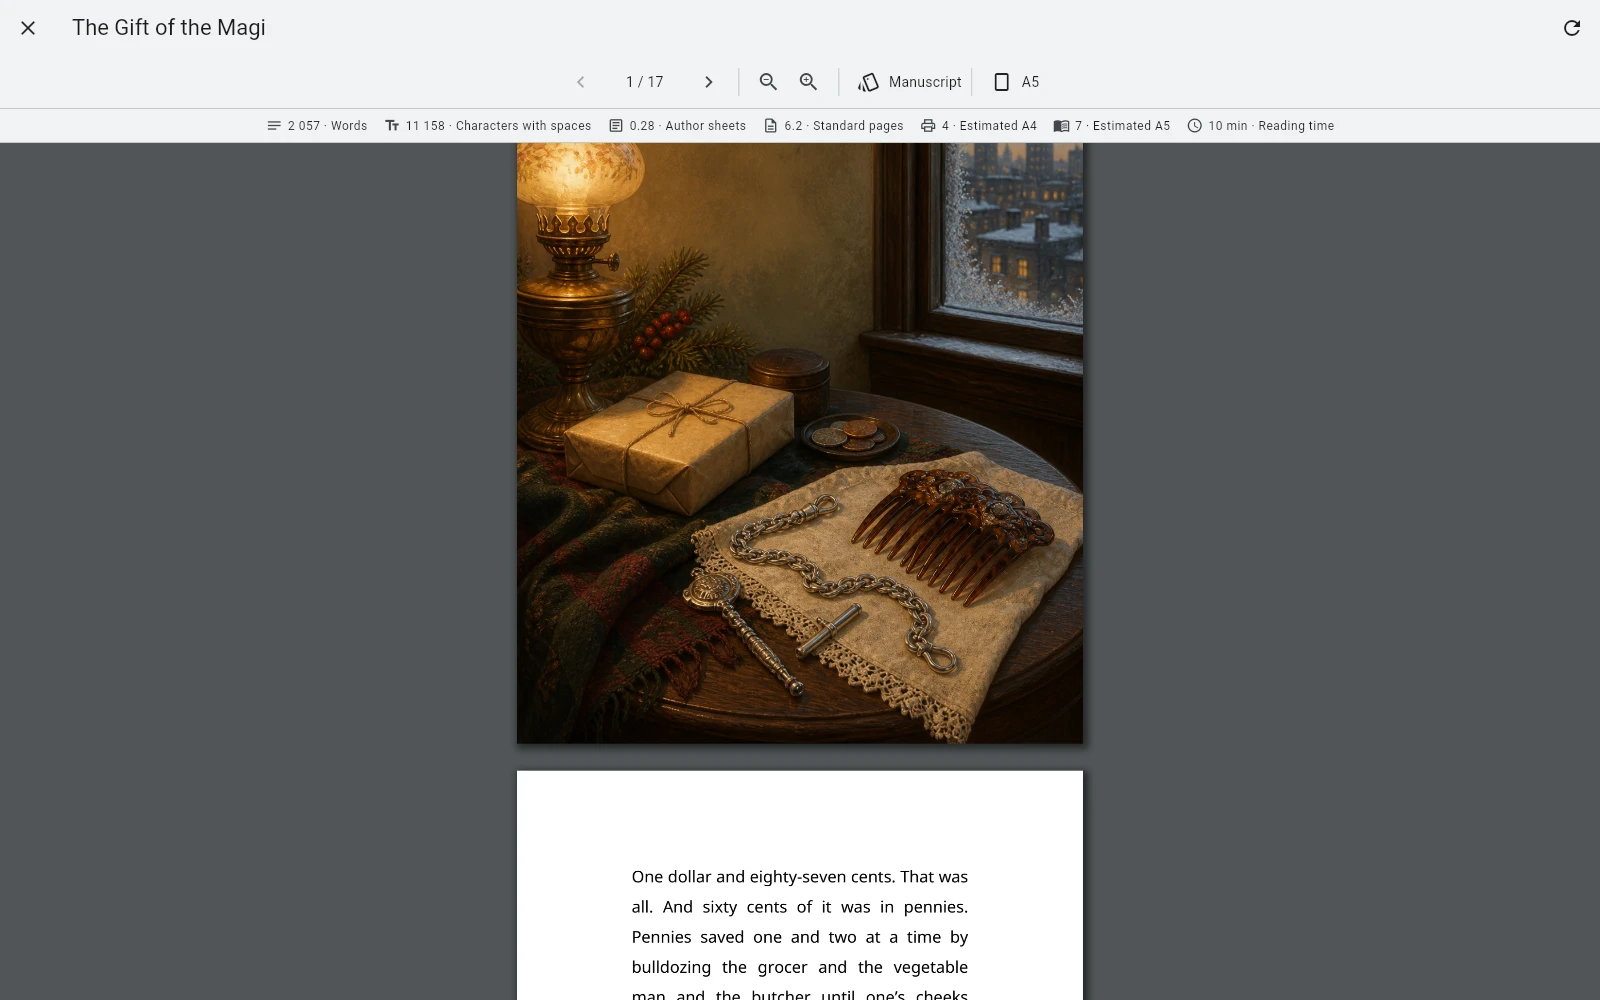Click the cover illustration page
1600x1000 pixels.
(800, 443)
